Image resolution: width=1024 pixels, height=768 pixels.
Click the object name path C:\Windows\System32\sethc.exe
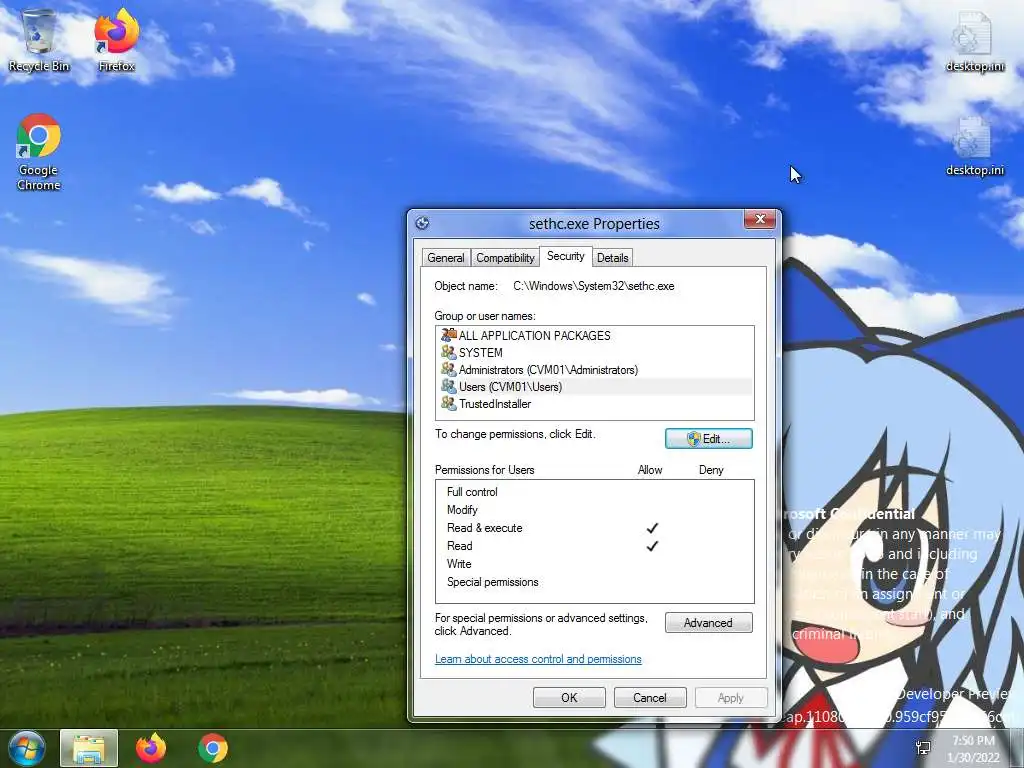click(x=594, y=286)
